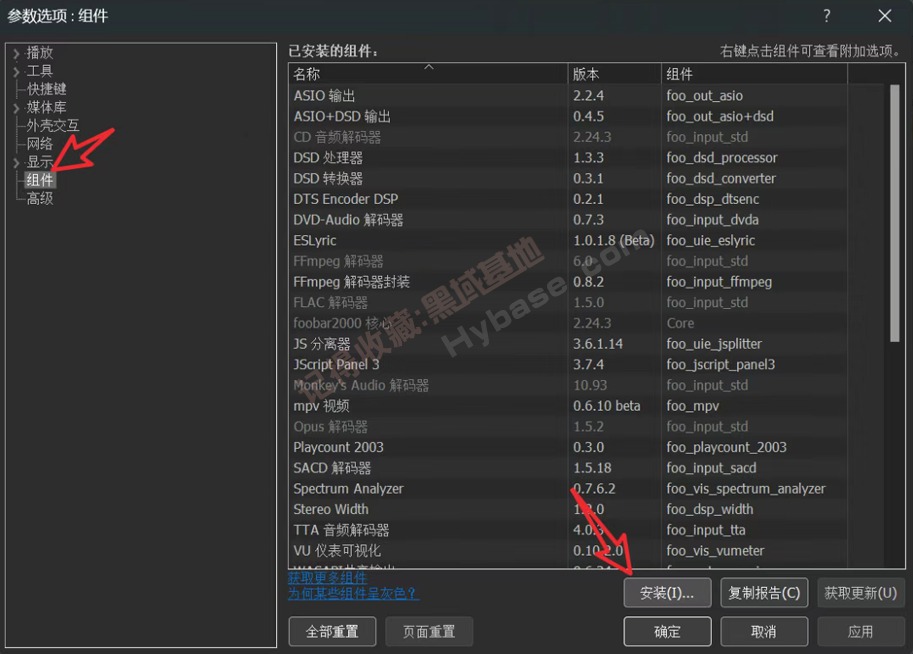Click the 复制报告(C) button
The width and height of the screenshot is (913, 654).
[764, 593]
